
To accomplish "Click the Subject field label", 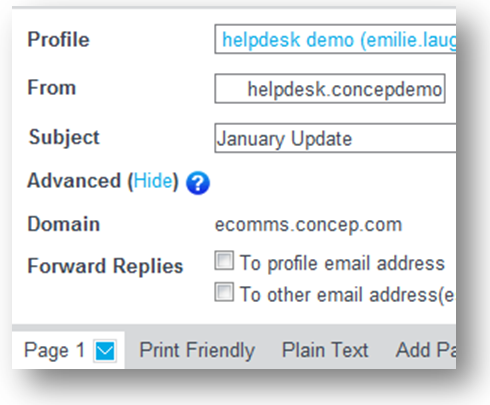I will 64,137.
